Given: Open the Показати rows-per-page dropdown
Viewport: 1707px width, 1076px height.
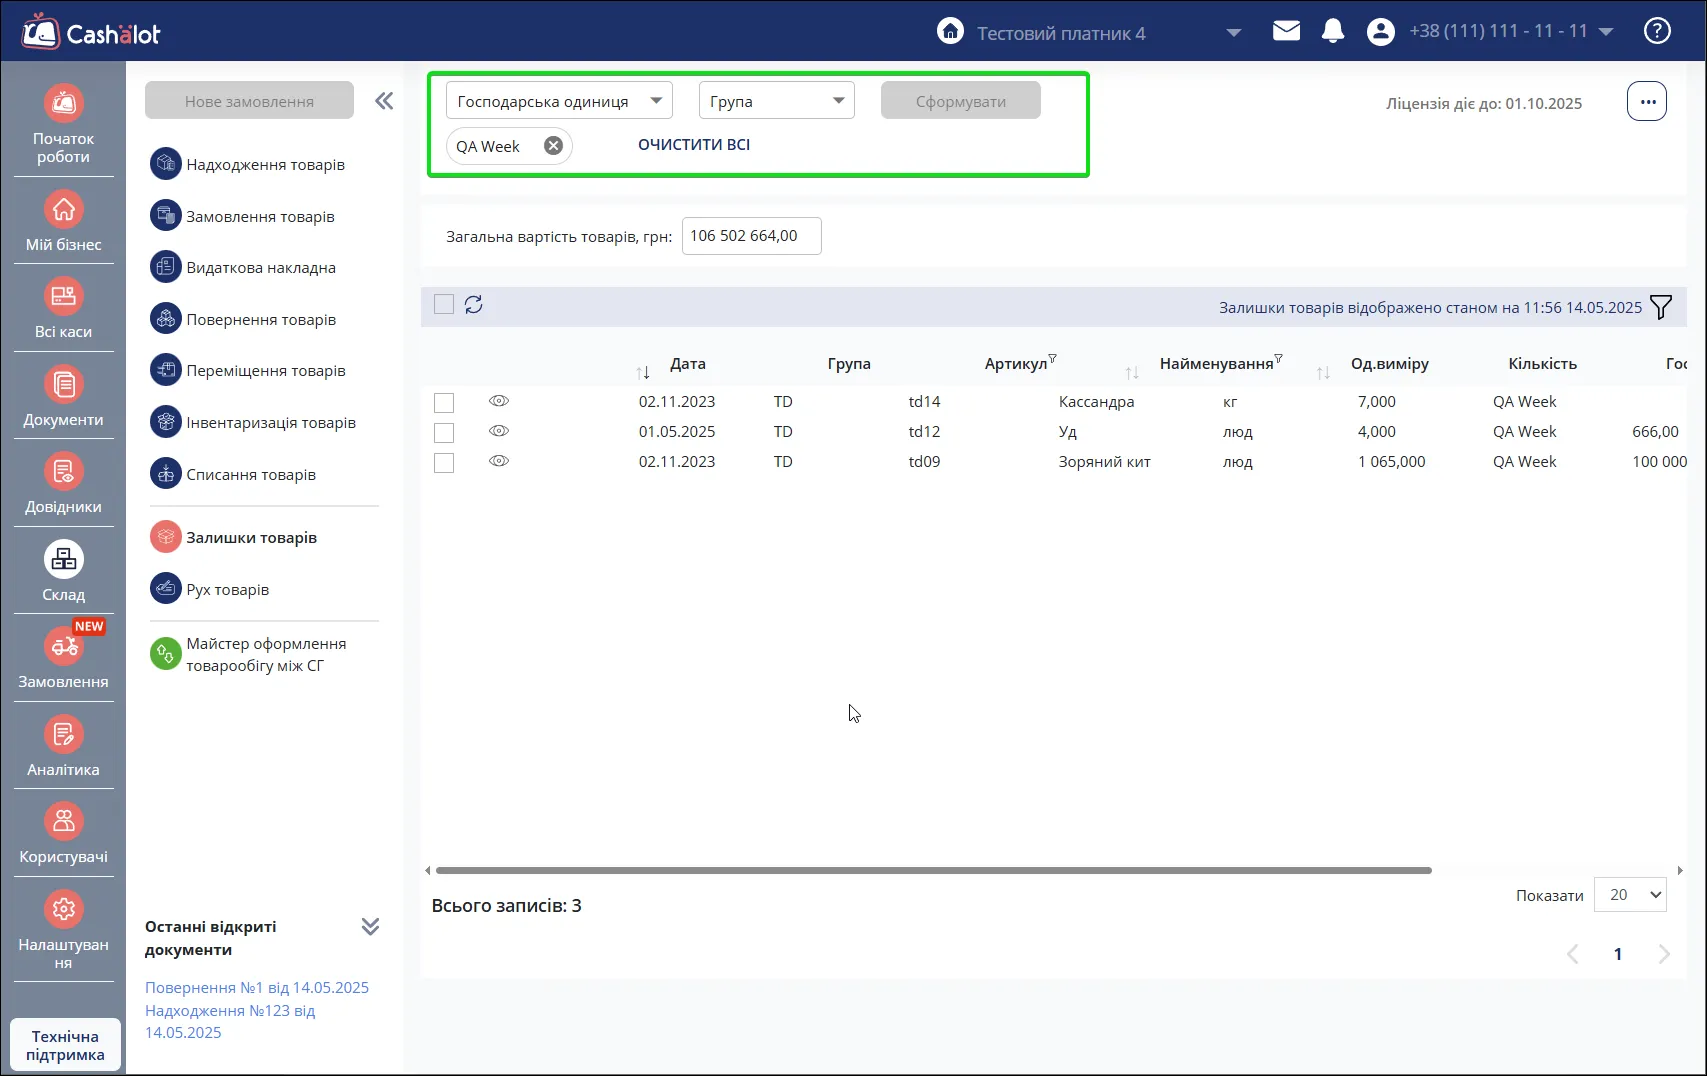Looking at the screenshot, I should coord(1630,894).
